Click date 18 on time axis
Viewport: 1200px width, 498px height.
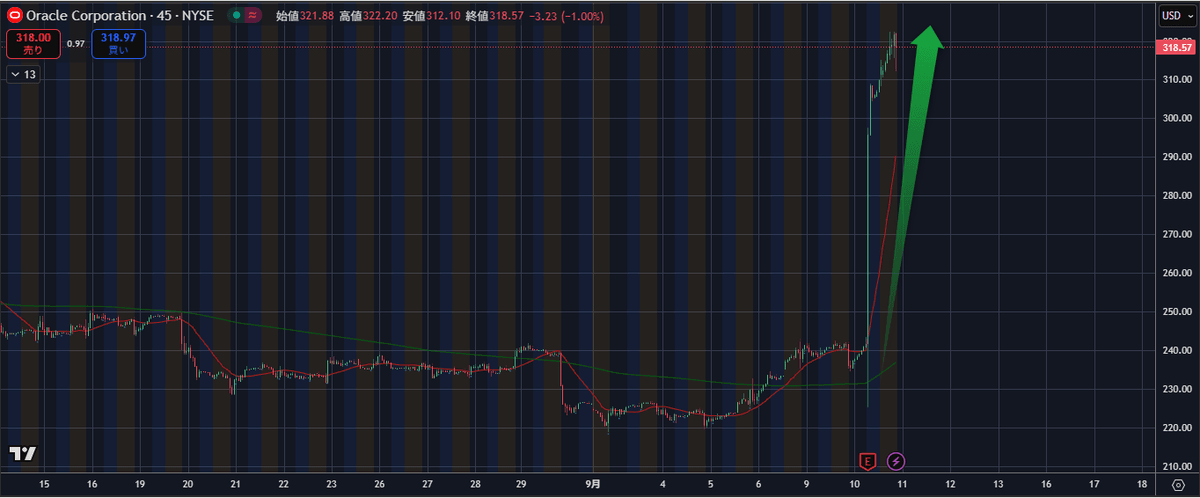(1141, 484)
